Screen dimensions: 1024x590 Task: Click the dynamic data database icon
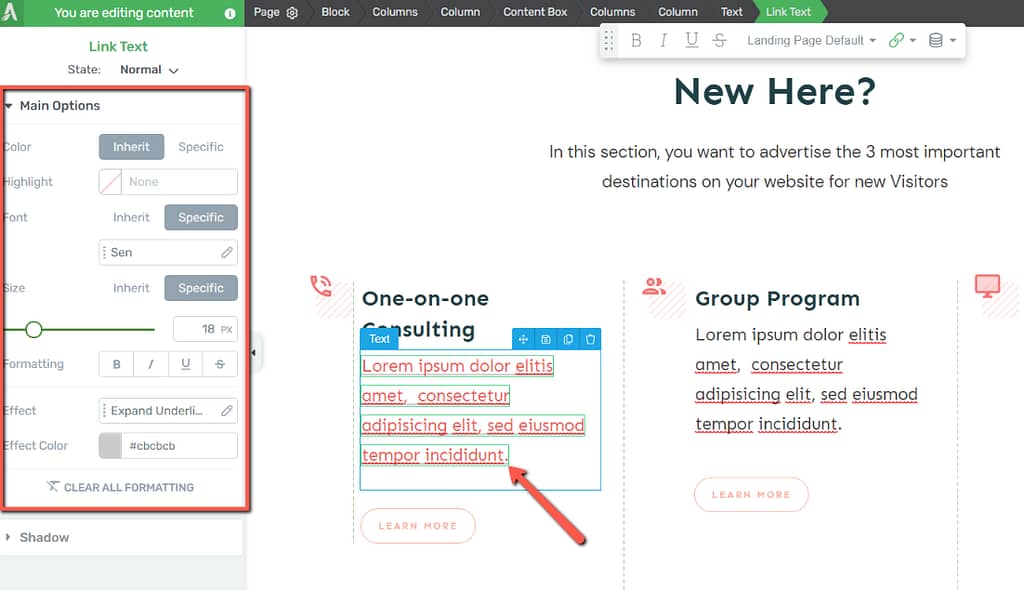click(x=936, y=41)
